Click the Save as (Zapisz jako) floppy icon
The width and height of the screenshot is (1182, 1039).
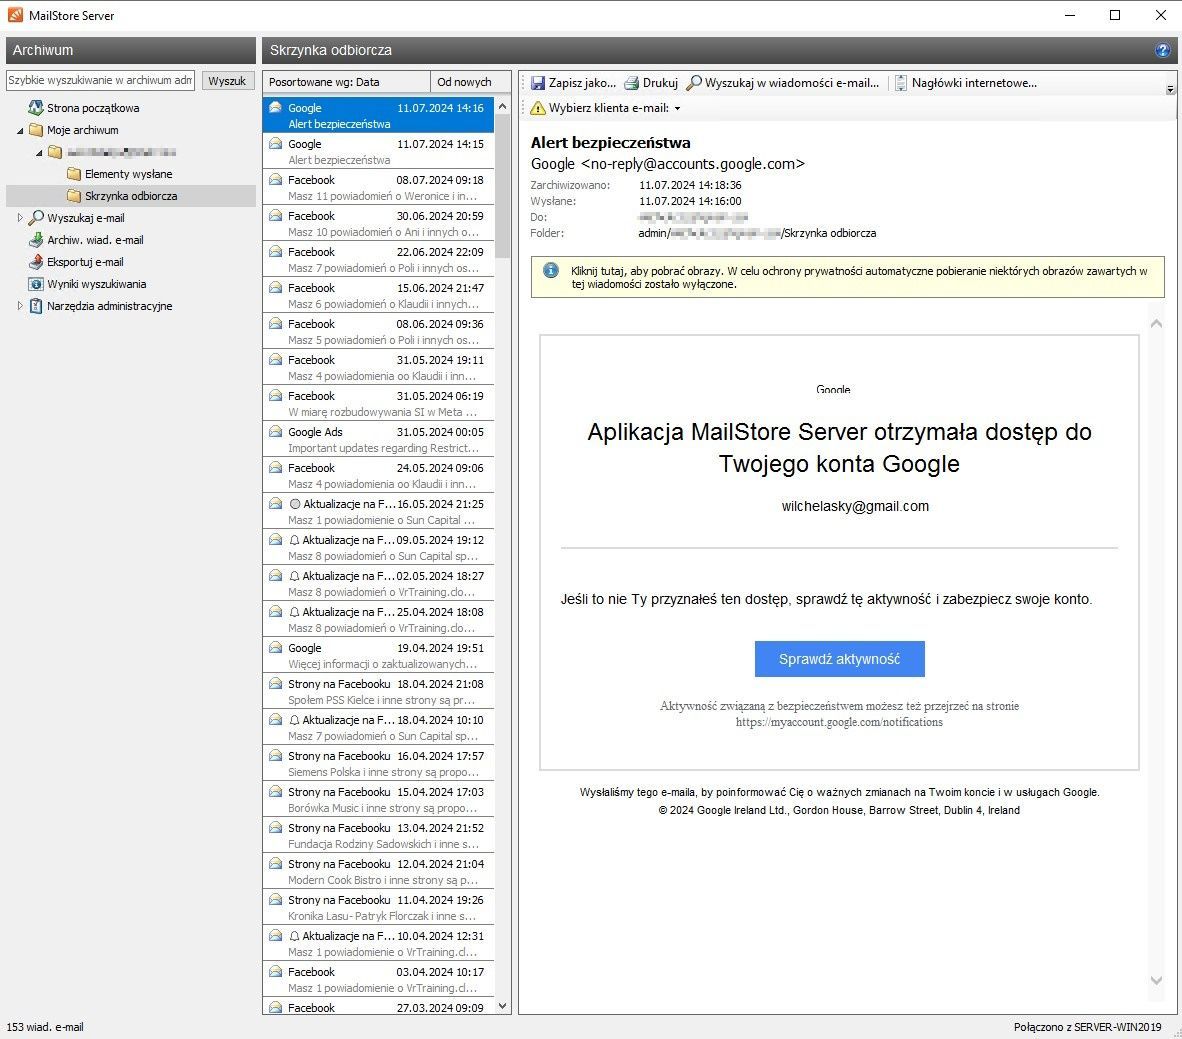[x=537, y=83]
